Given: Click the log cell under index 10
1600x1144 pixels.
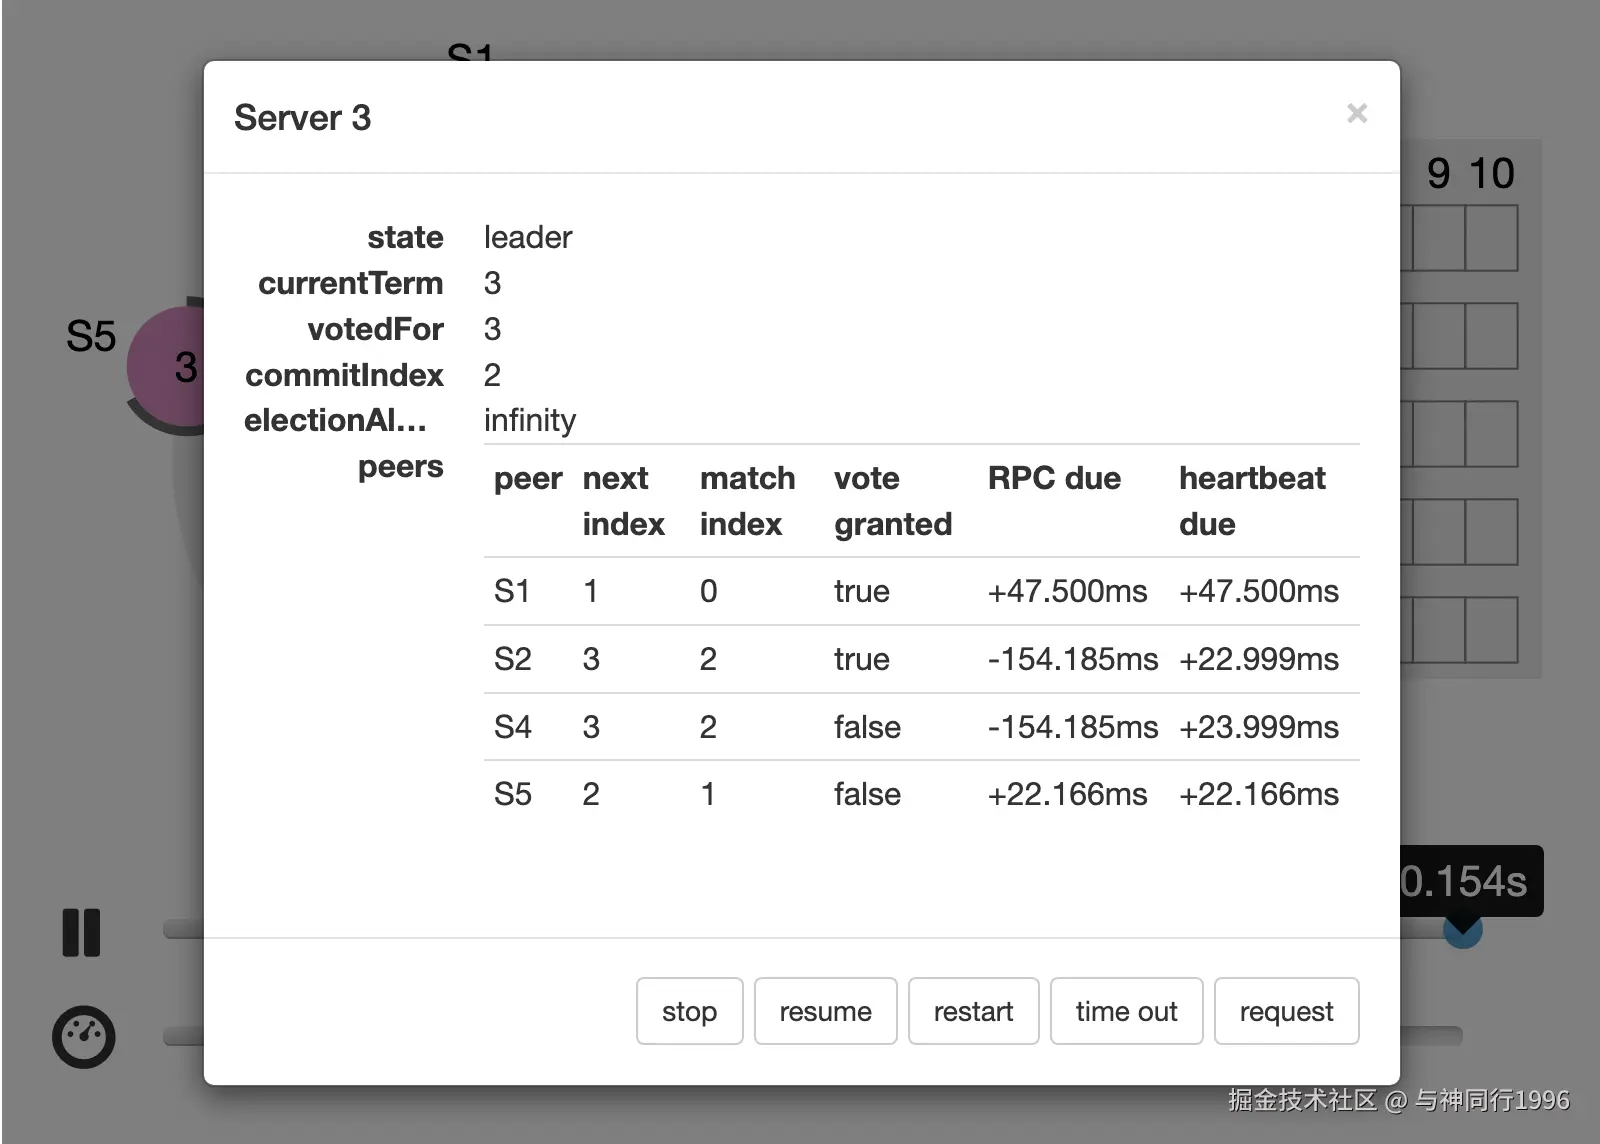Looking at the screenshot, I should coord(1491,238).
